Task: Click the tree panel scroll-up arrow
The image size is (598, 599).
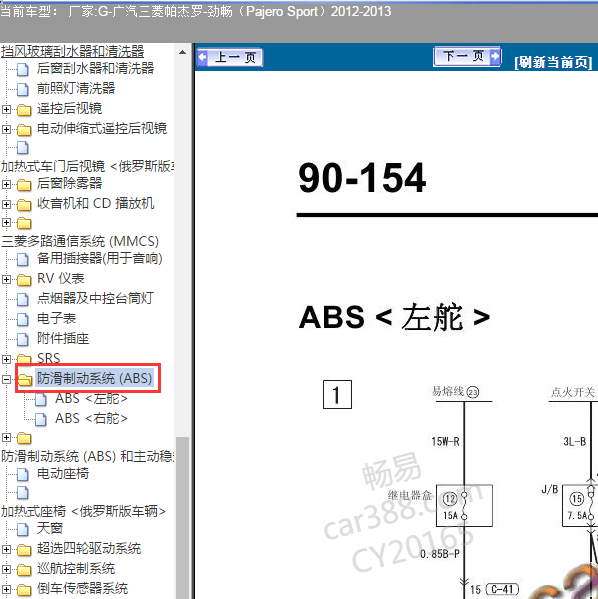Action: (x=183, y=52)
